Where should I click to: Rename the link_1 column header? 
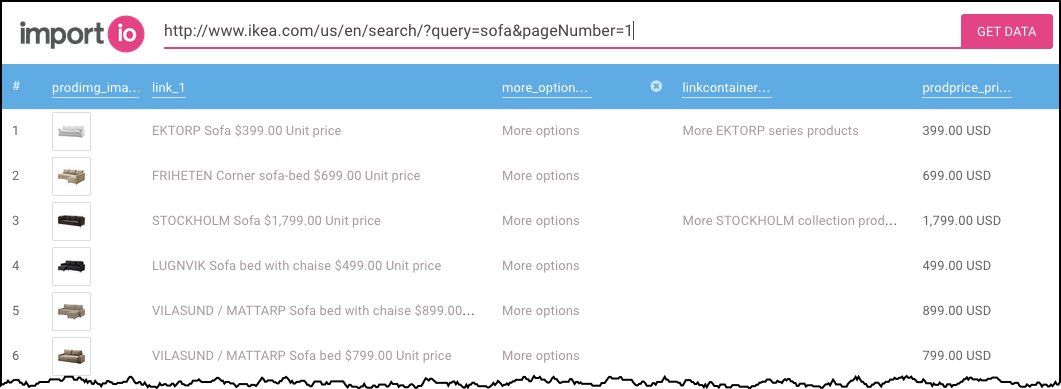[168, 89]
